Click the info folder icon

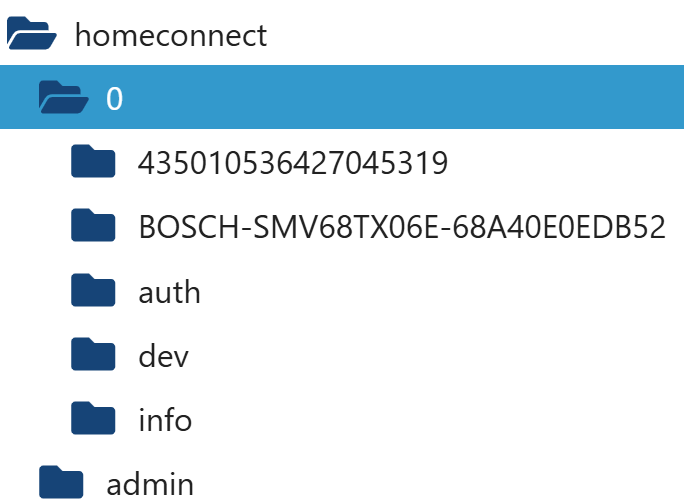click(95, 419)
